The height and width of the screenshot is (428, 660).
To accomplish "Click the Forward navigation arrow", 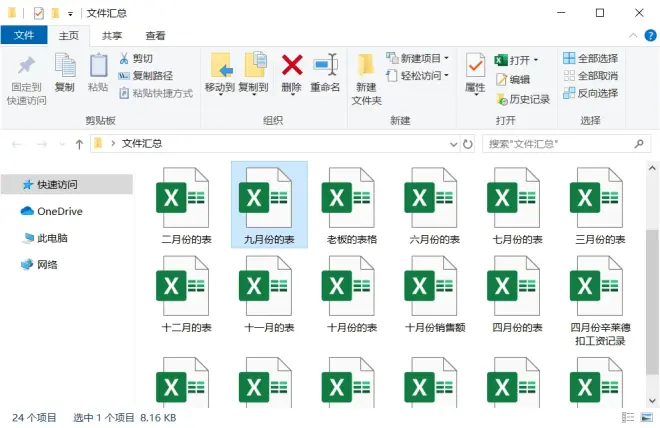I will (42, 144).
